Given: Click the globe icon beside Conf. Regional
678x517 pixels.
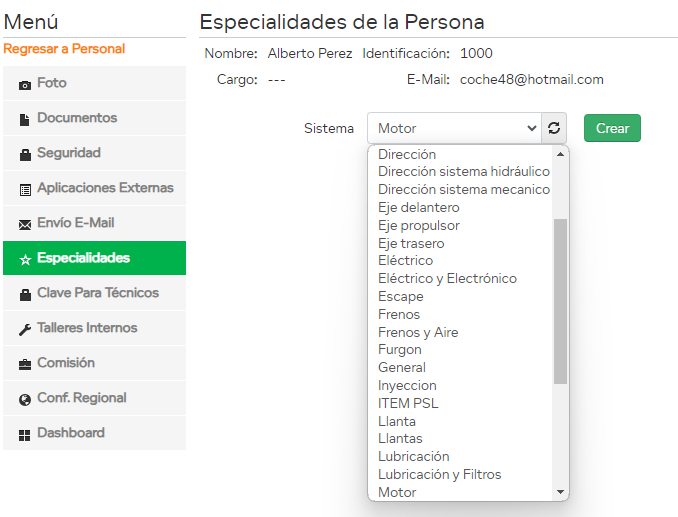Looking at the screenshot, I should coord(25,399).
